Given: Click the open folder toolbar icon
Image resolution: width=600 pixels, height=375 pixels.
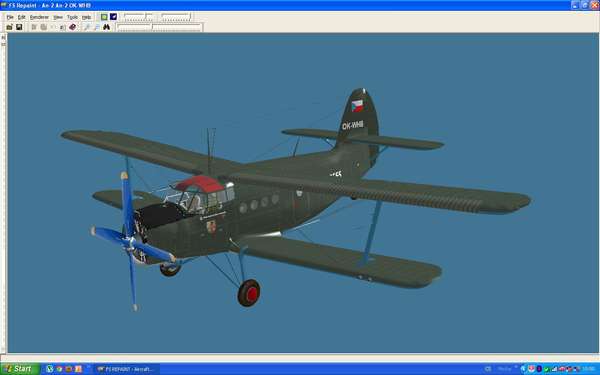Looking at the screenshot, I should [x=9, y=27].
